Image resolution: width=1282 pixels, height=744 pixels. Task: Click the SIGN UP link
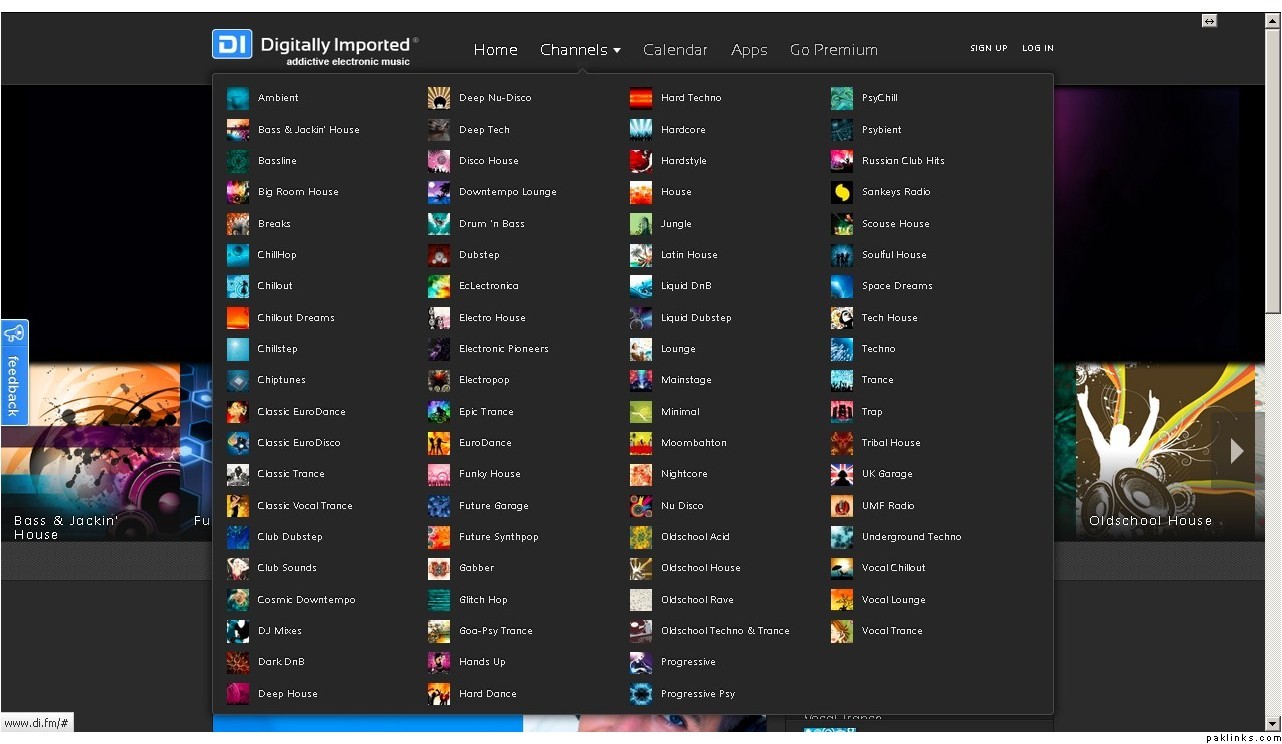988,48
